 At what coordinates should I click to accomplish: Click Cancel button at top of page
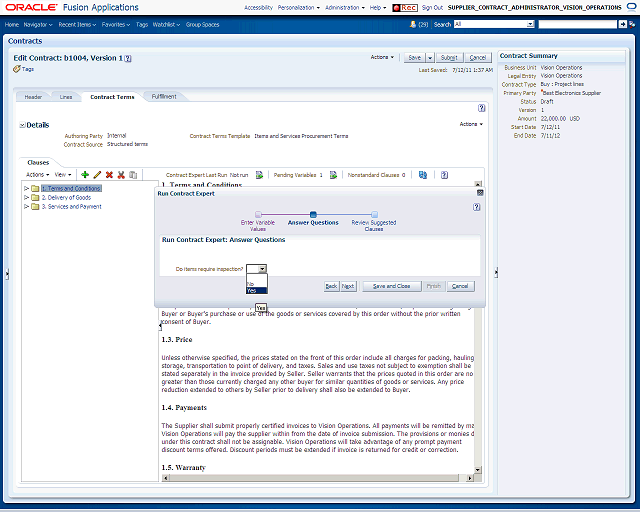click(x=478, y=58)
